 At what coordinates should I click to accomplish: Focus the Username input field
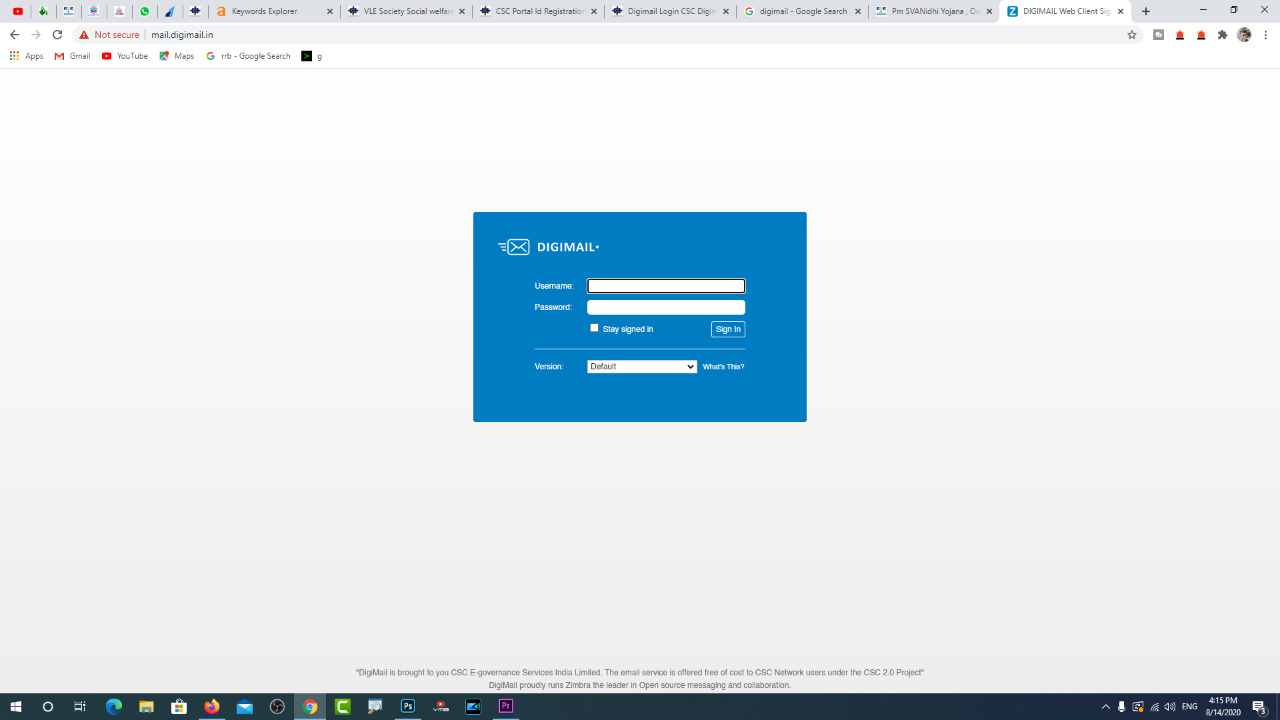666,286
